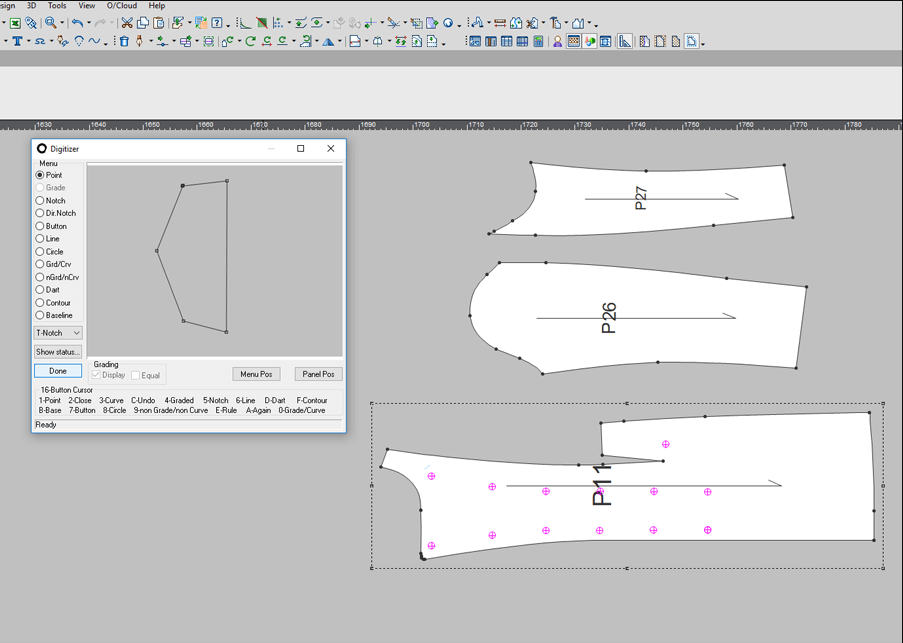Viewport: 903px width, 643px height.
Task: Open the T-Notch dropdown
Action: 58,333
